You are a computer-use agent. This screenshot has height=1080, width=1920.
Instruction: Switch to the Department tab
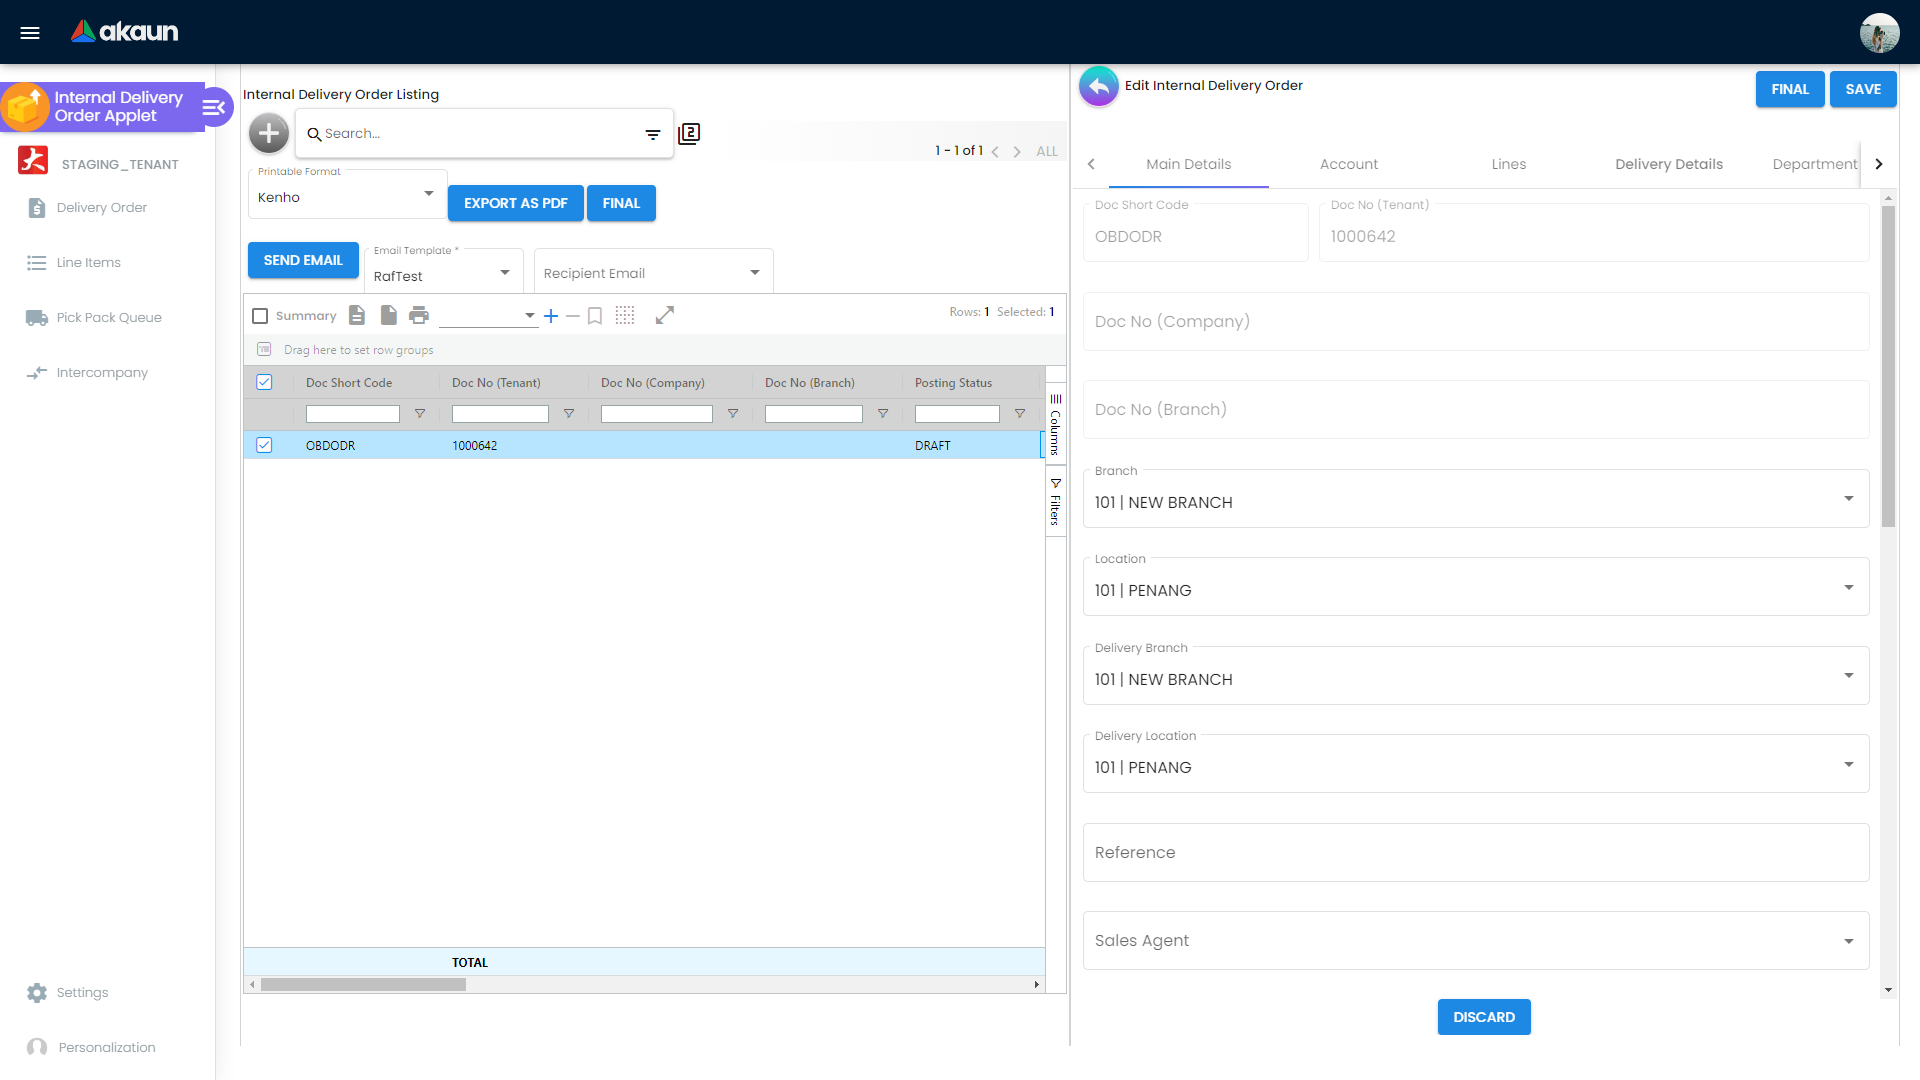tap(1813, 164)
